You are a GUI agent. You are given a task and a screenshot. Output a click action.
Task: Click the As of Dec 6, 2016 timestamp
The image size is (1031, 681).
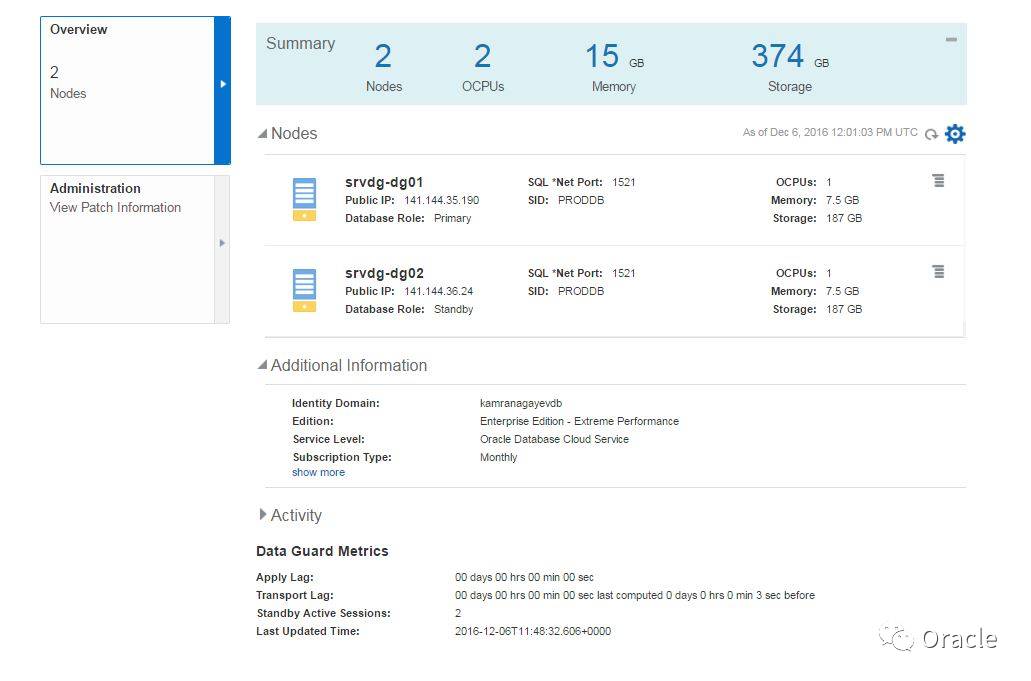830,133
